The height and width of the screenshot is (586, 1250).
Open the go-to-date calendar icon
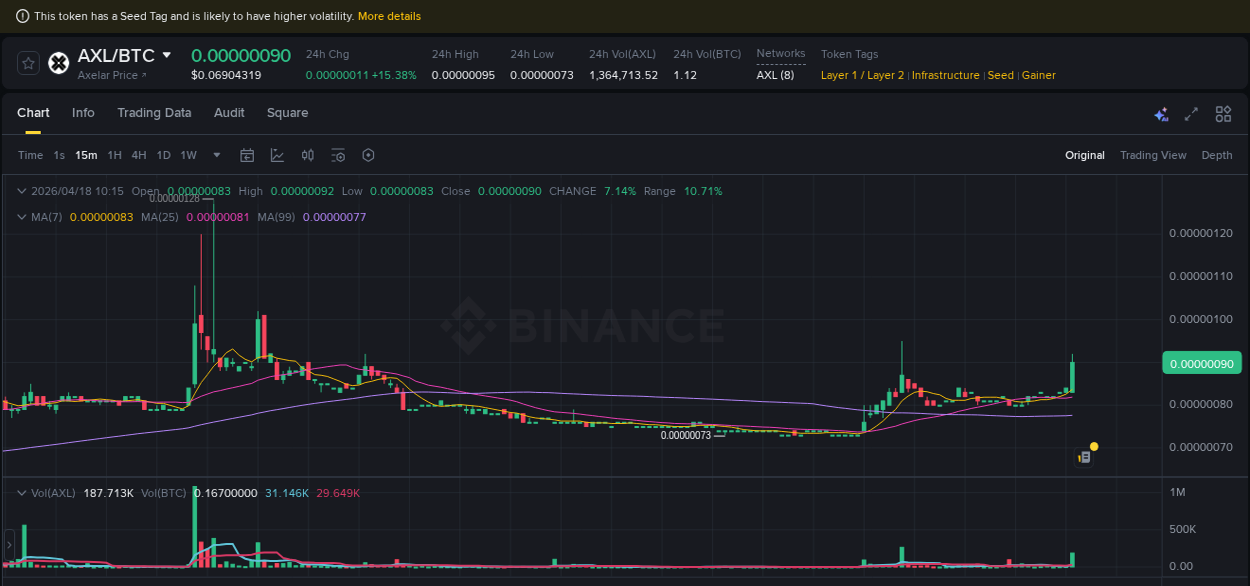click(247, 155)
